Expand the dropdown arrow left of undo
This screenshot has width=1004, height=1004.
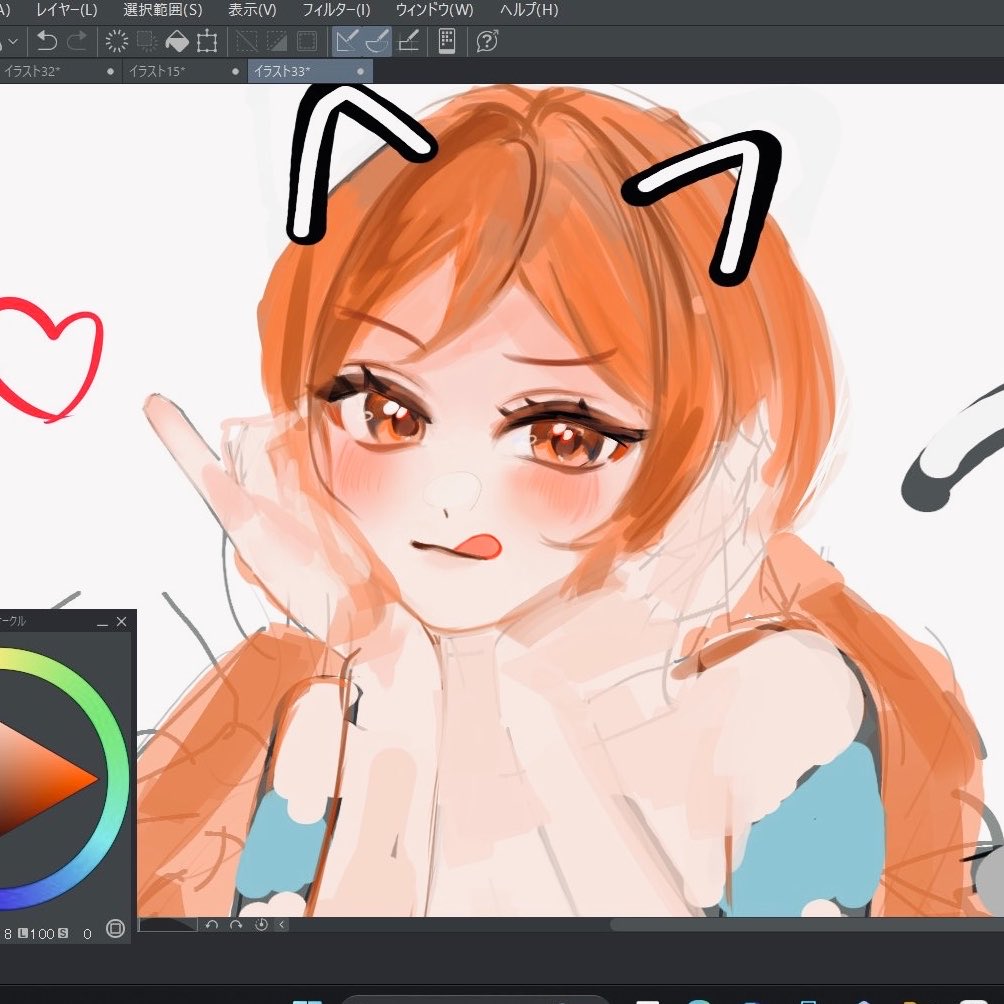tap(13, 42)
